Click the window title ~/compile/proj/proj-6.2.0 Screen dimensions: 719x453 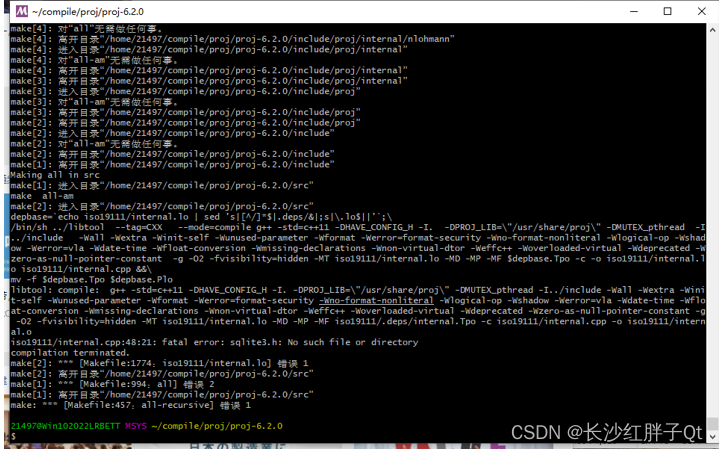coord(88,11)
